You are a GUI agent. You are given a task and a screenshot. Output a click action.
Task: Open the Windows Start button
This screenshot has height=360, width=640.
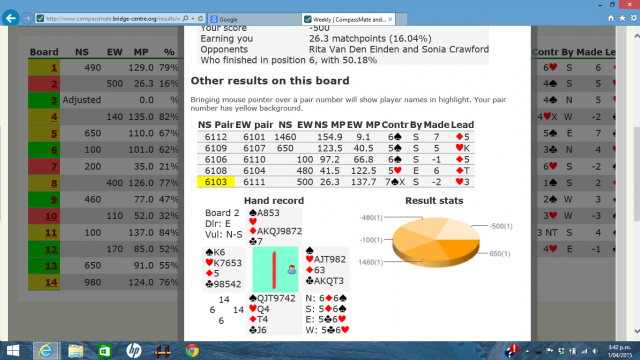pyautogui.click(x=13, y=351)
